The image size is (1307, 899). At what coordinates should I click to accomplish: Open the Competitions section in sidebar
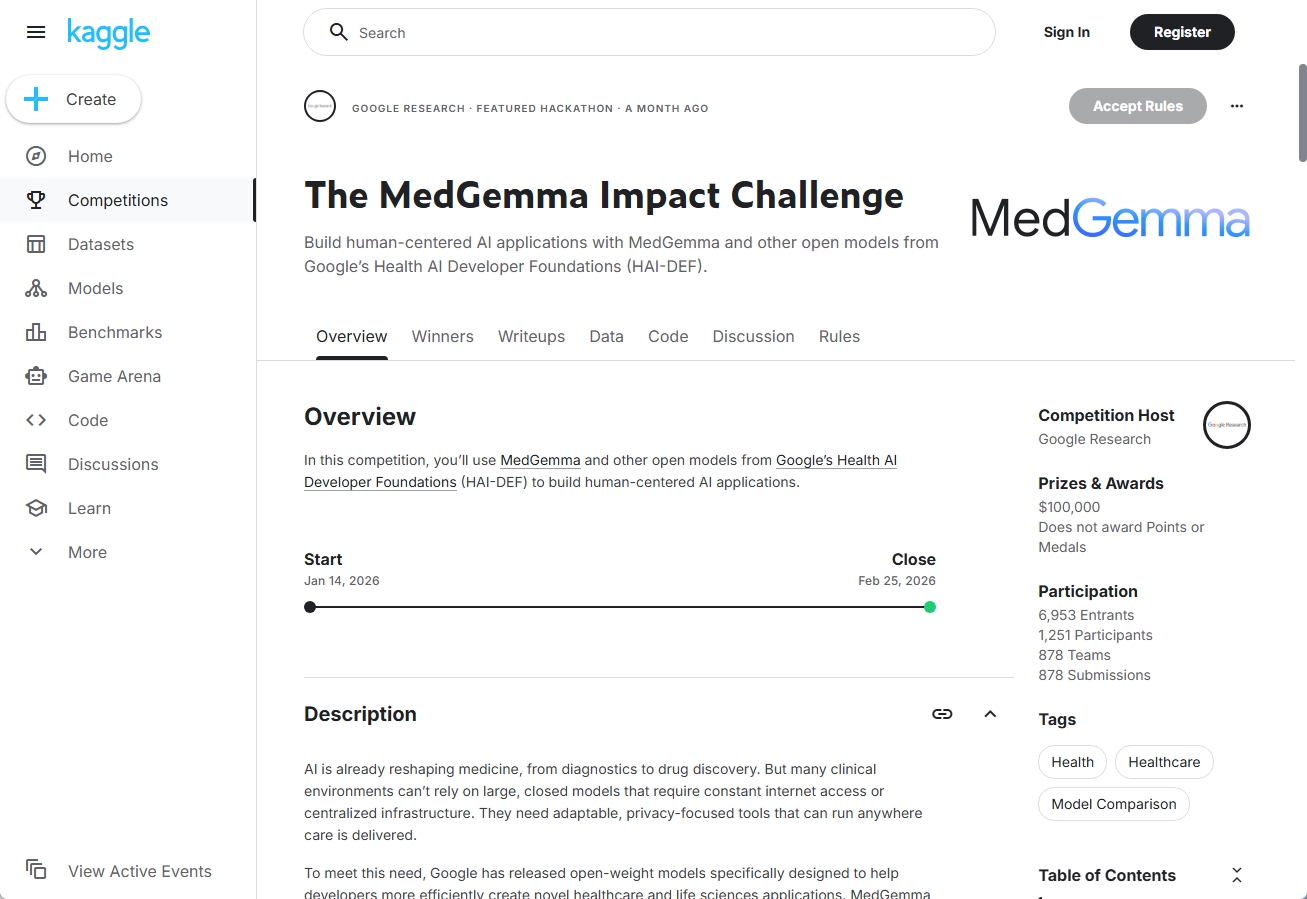pyautogui.click(x=36, y=200)
